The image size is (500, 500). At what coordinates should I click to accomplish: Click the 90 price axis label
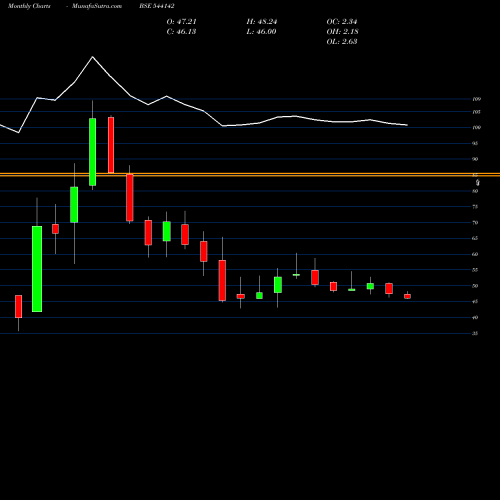(475, 159)
